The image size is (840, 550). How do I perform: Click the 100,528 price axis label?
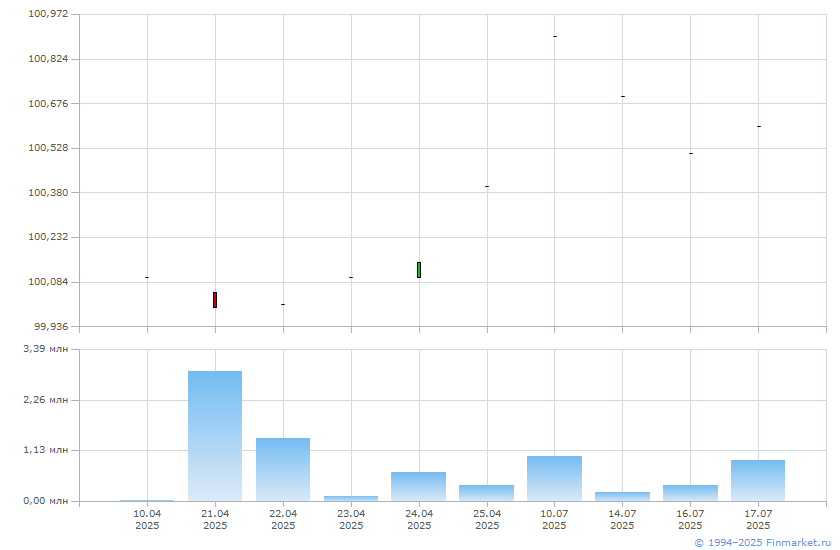(48, 148)
